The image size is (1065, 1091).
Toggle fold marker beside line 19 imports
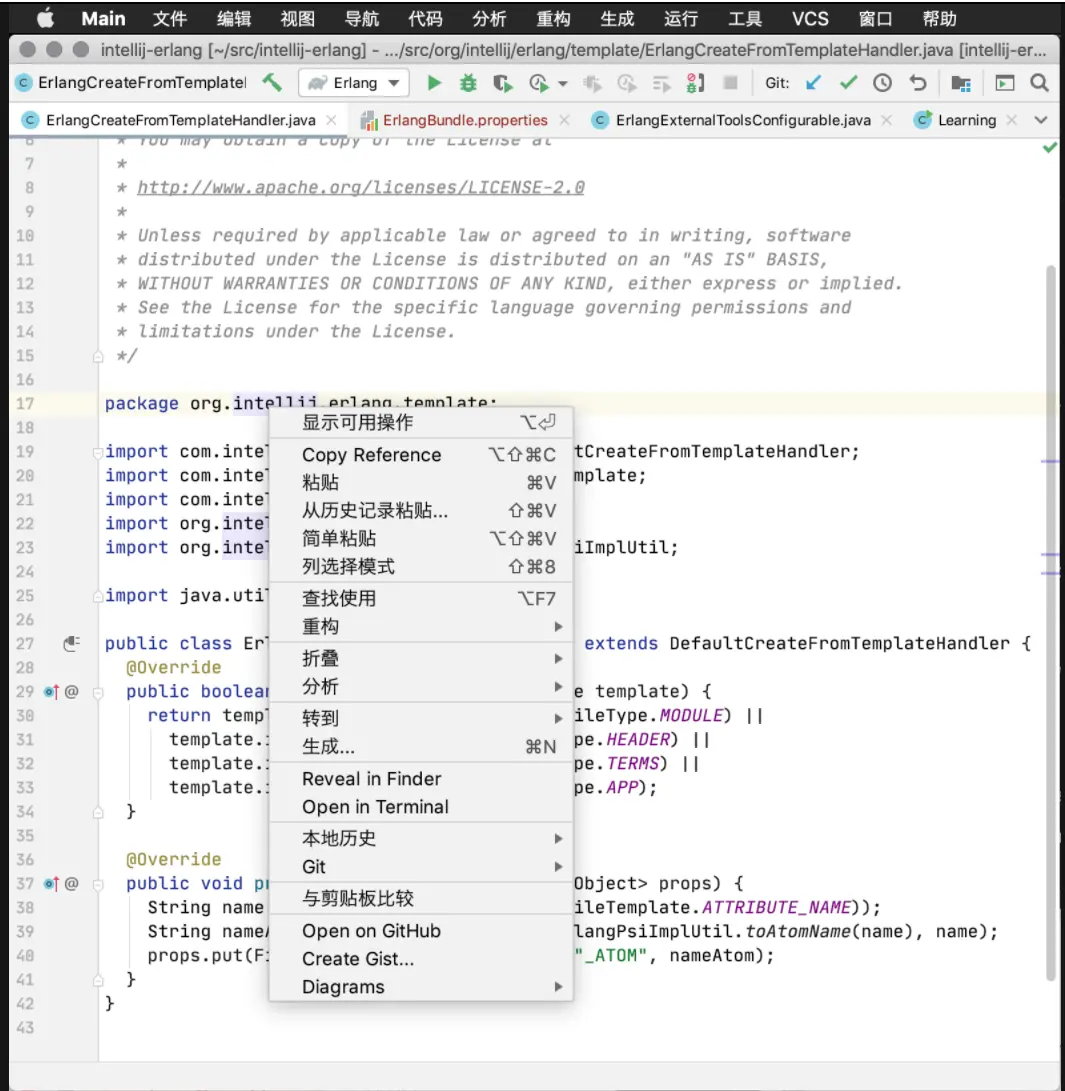pos(97,452)
